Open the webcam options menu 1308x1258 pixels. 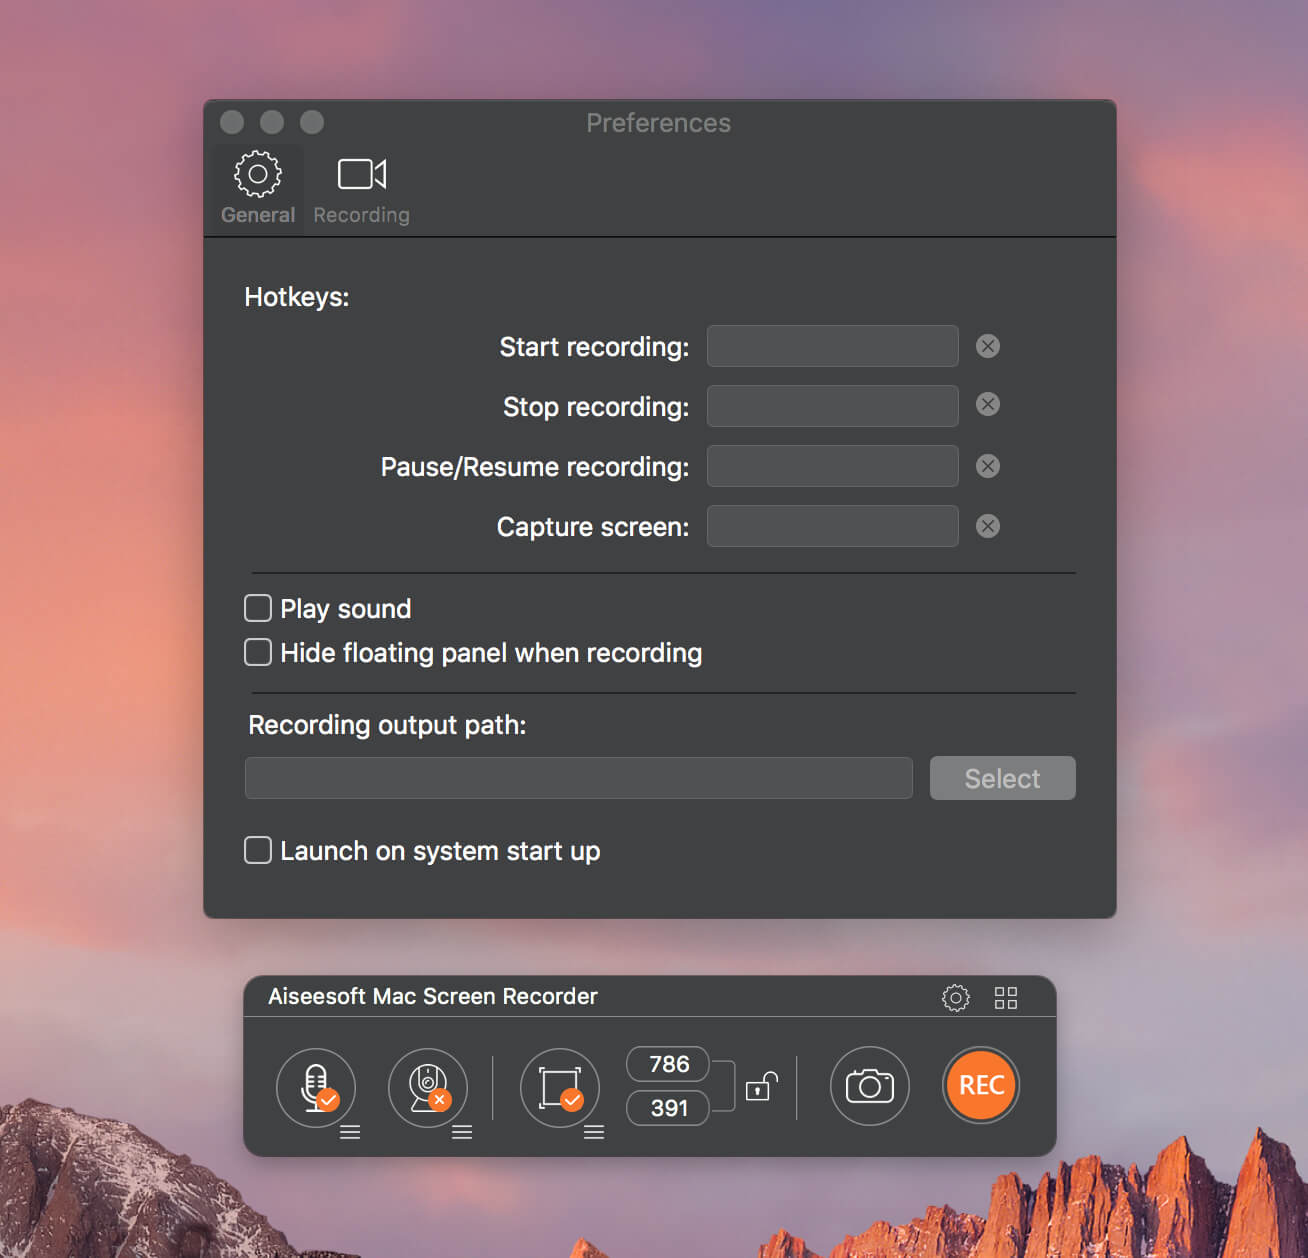click(462, 1132)
